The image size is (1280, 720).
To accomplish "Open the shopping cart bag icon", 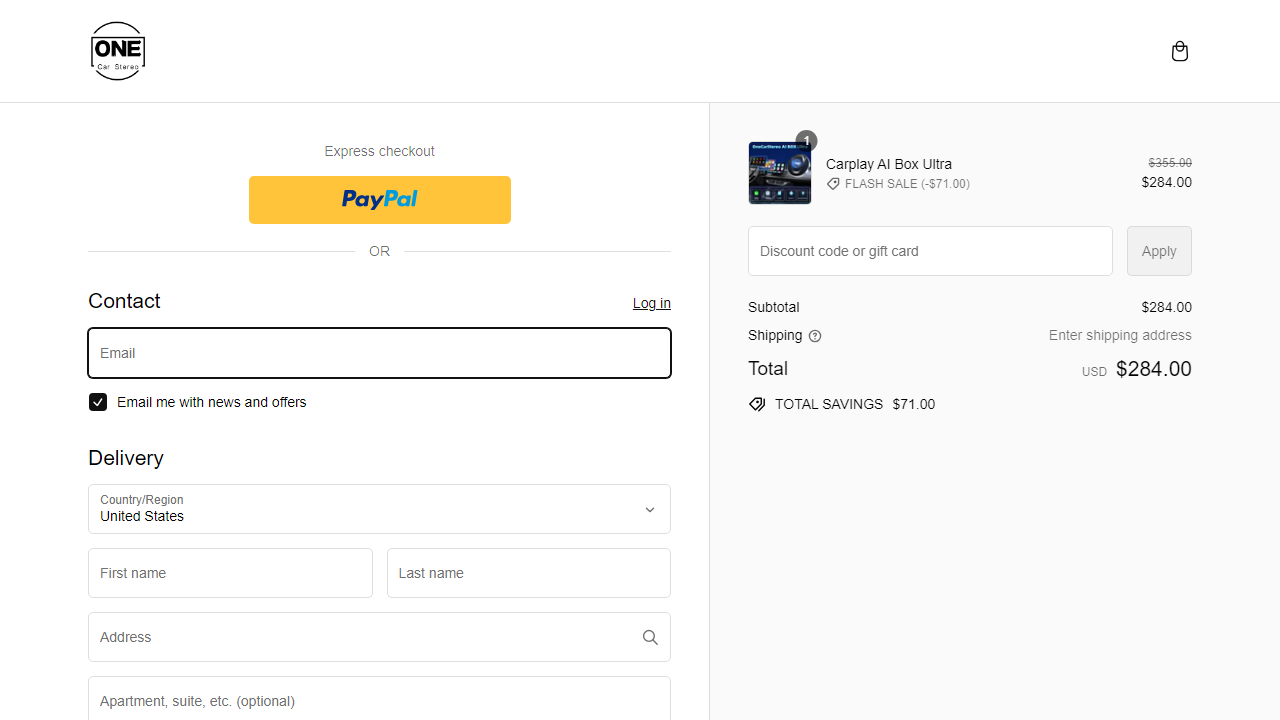I will pos(1180,51).
